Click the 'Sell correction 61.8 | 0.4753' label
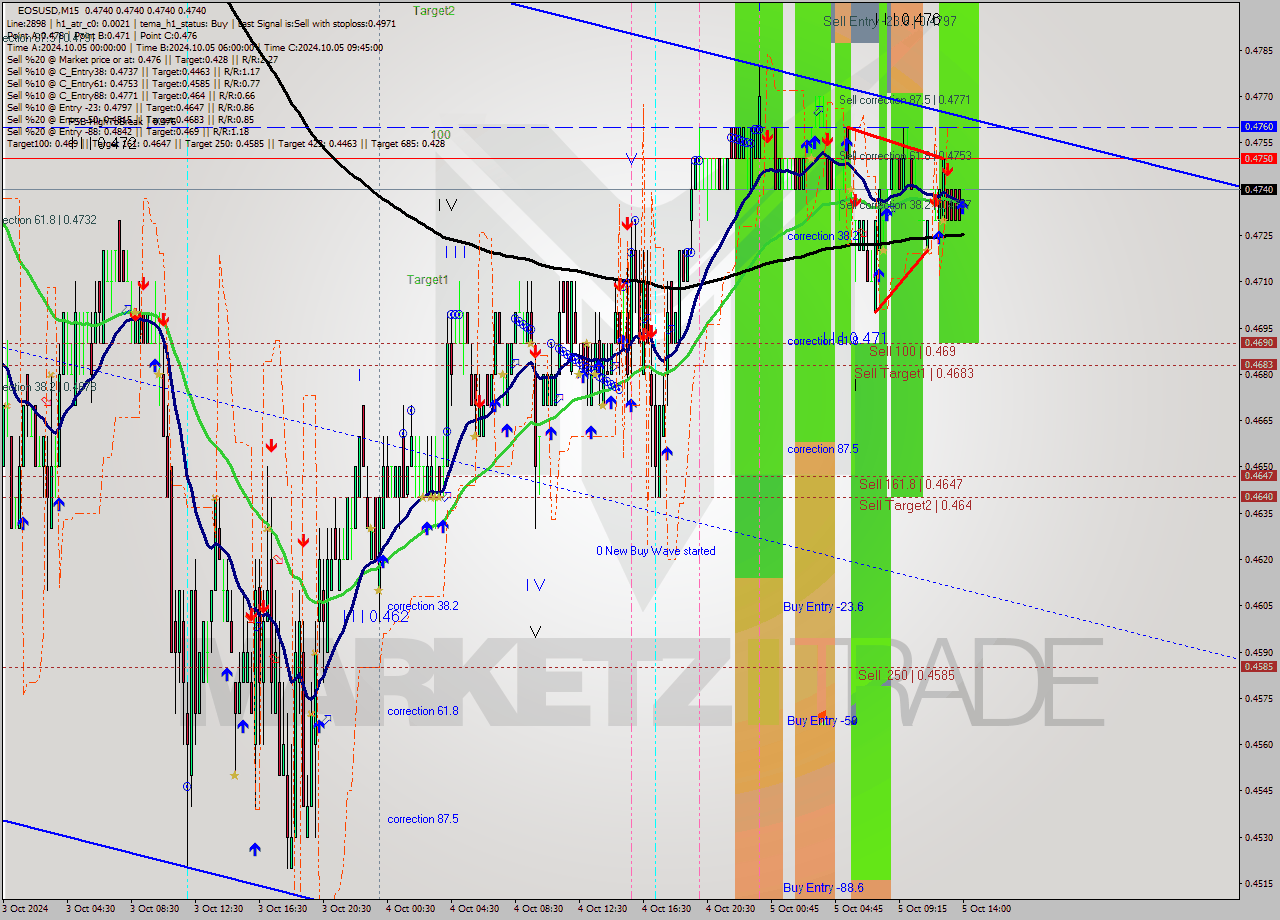 coord(905,156)
